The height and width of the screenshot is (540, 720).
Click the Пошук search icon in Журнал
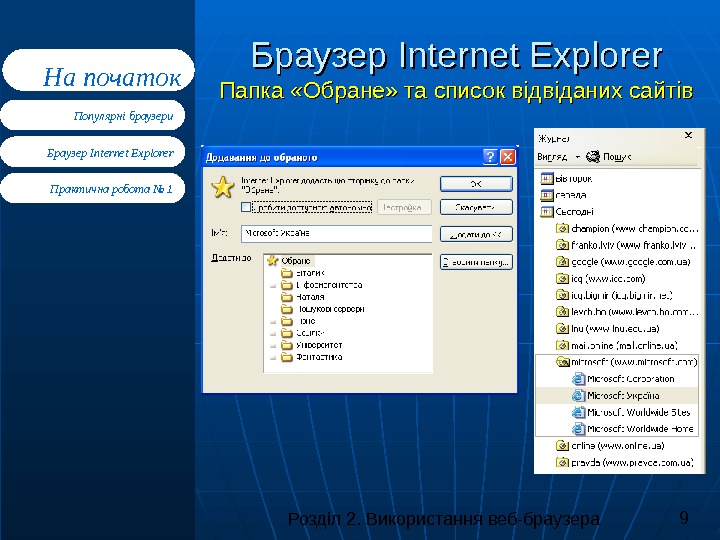pos(593,157)
